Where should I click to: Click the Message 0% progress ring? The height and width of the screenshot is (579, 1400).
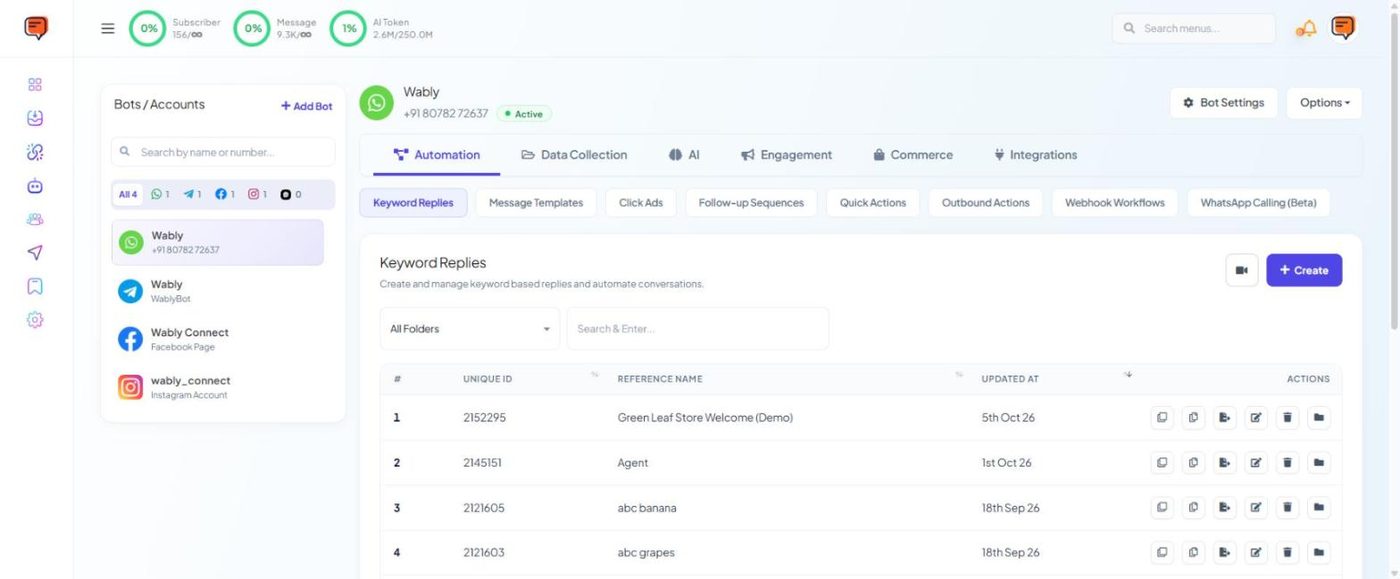[x=252, y=28]
